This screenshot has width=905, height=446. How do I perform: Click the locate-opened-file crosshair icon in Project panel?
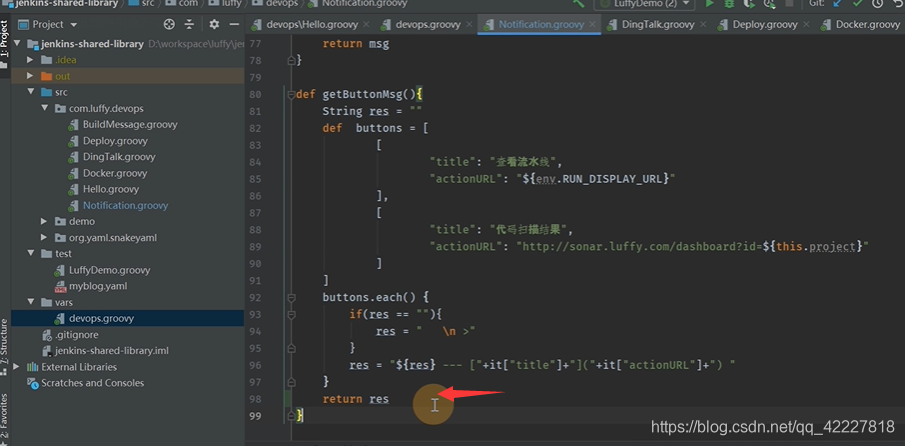[169, 24]
